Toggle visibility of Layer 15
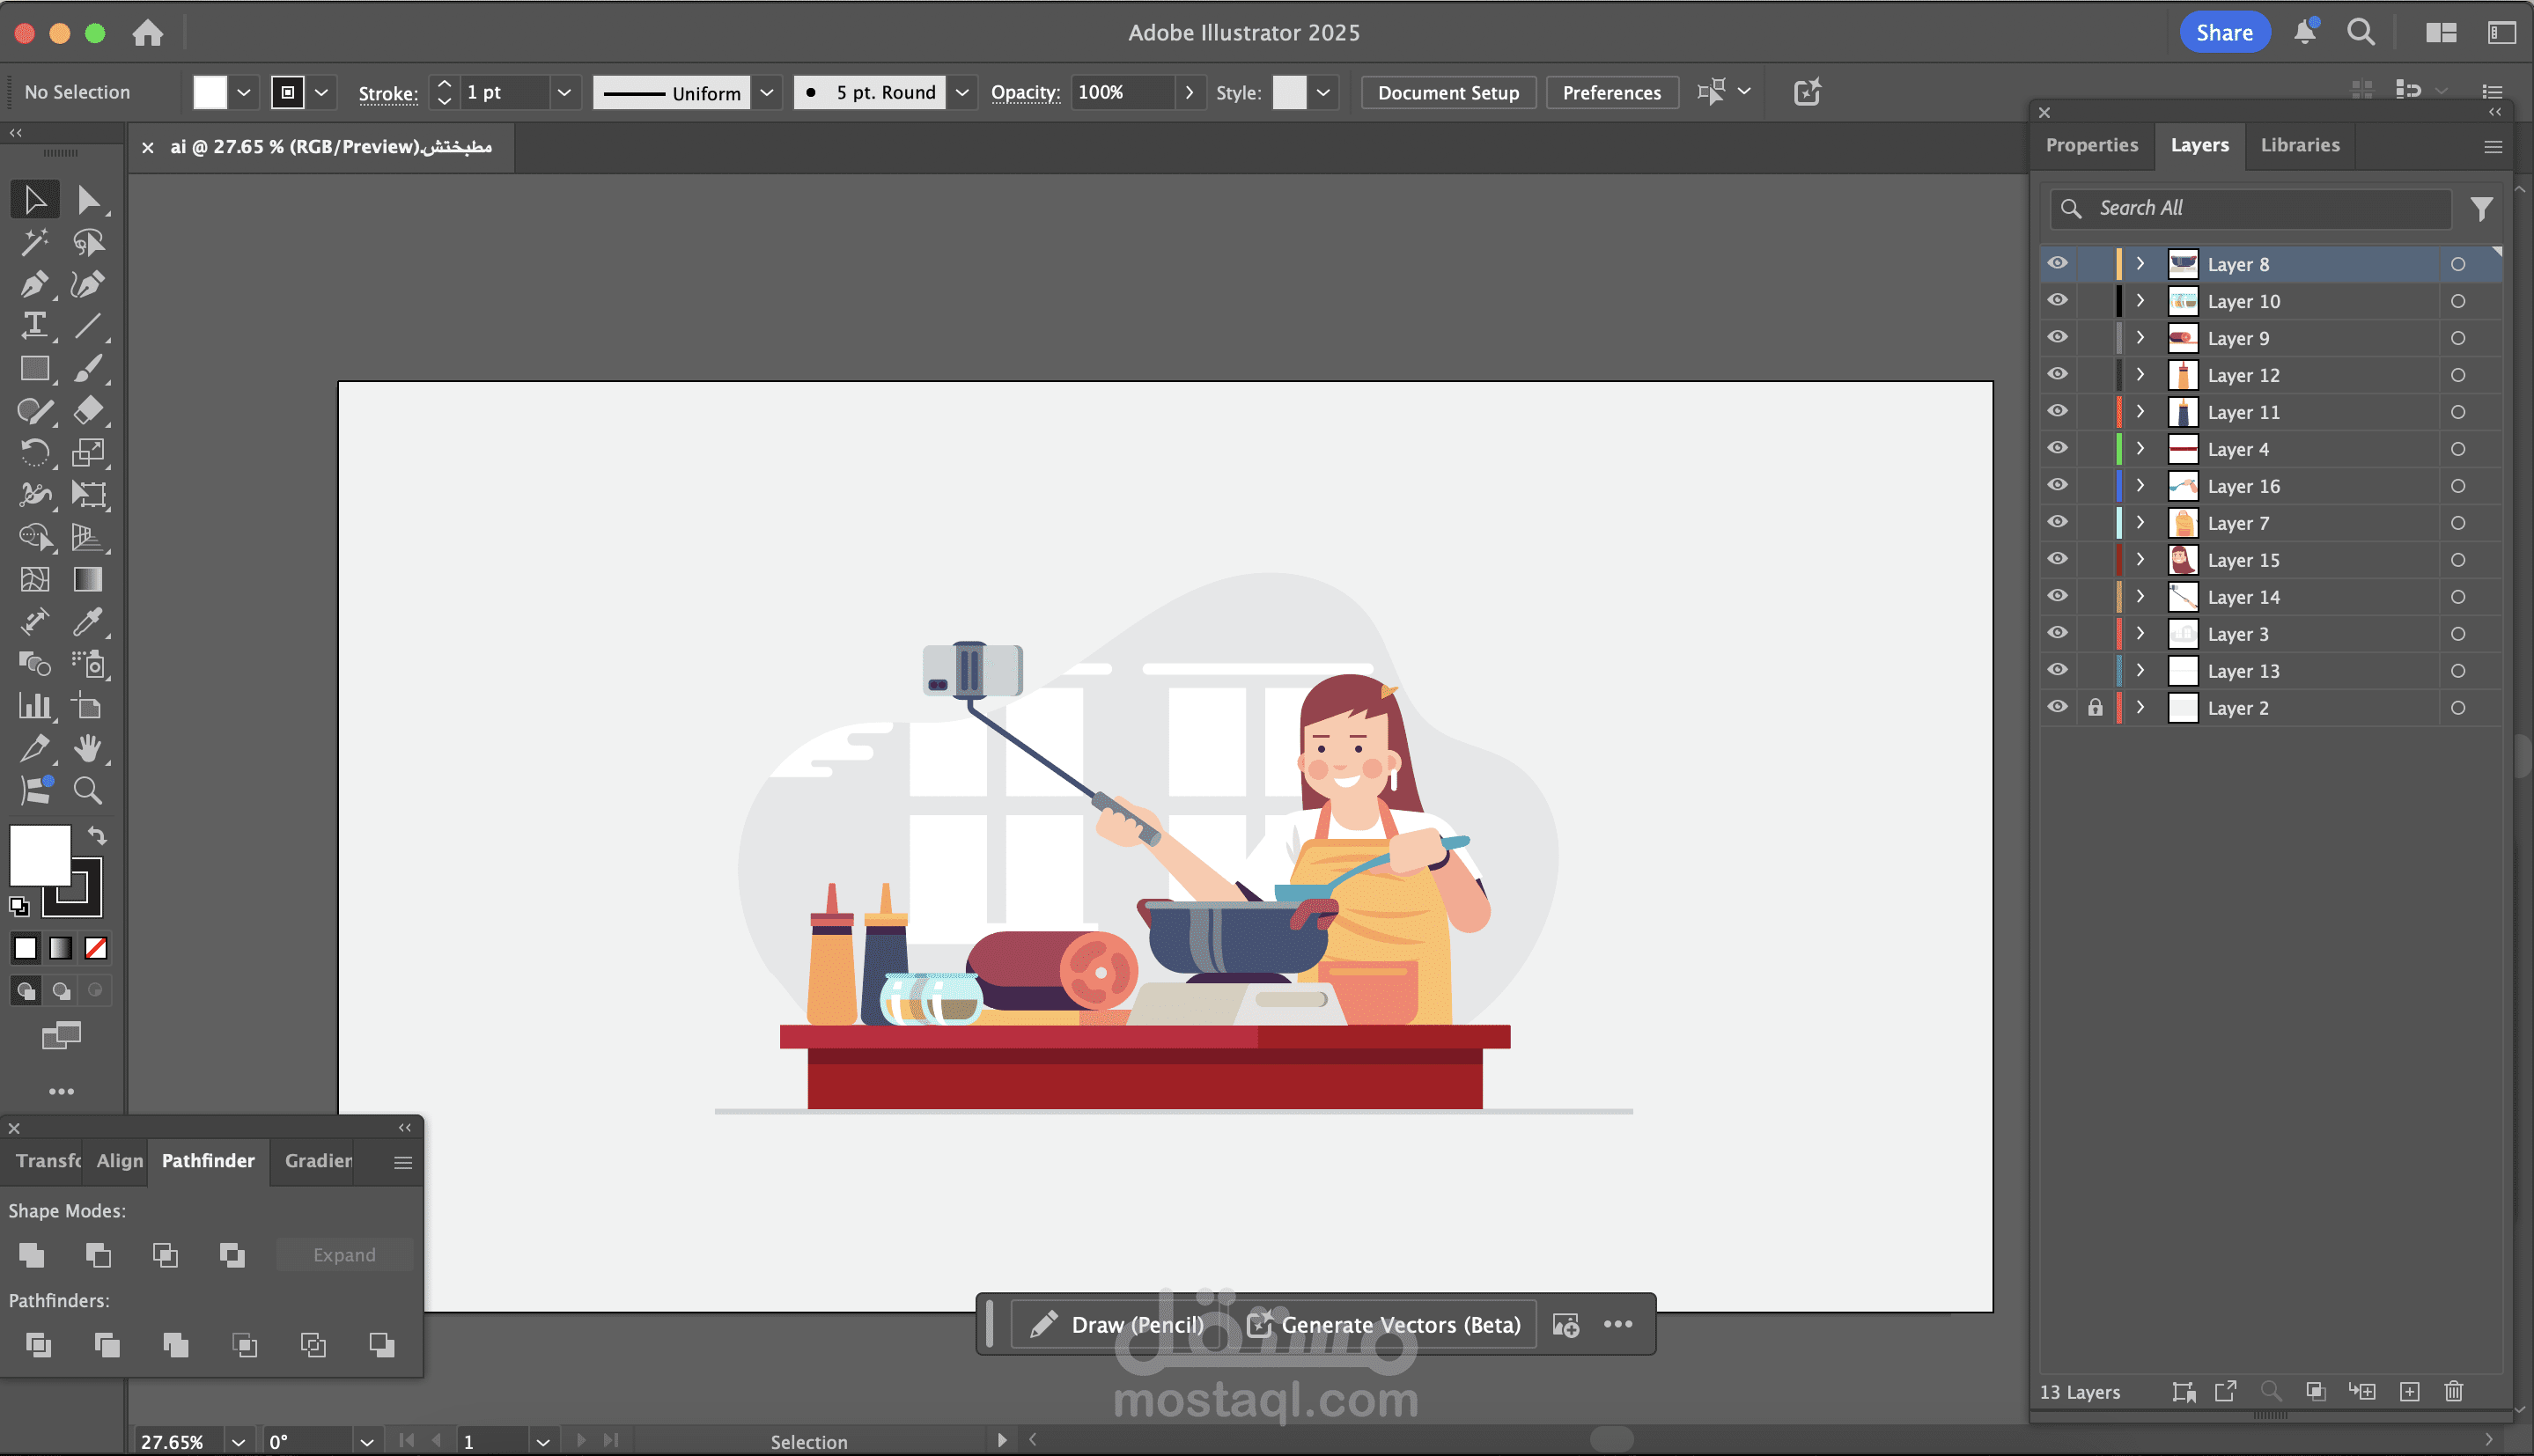Image resolution: width=2534 pixels, height=1456 pixels. pos(2057,560)
